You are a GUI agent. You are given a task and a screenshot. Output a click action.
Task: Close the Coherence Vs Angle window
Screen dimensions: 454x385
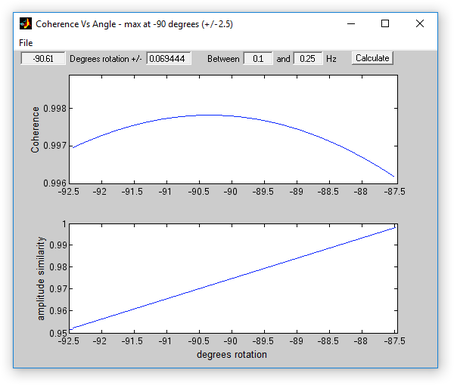(x=420, y=24)
